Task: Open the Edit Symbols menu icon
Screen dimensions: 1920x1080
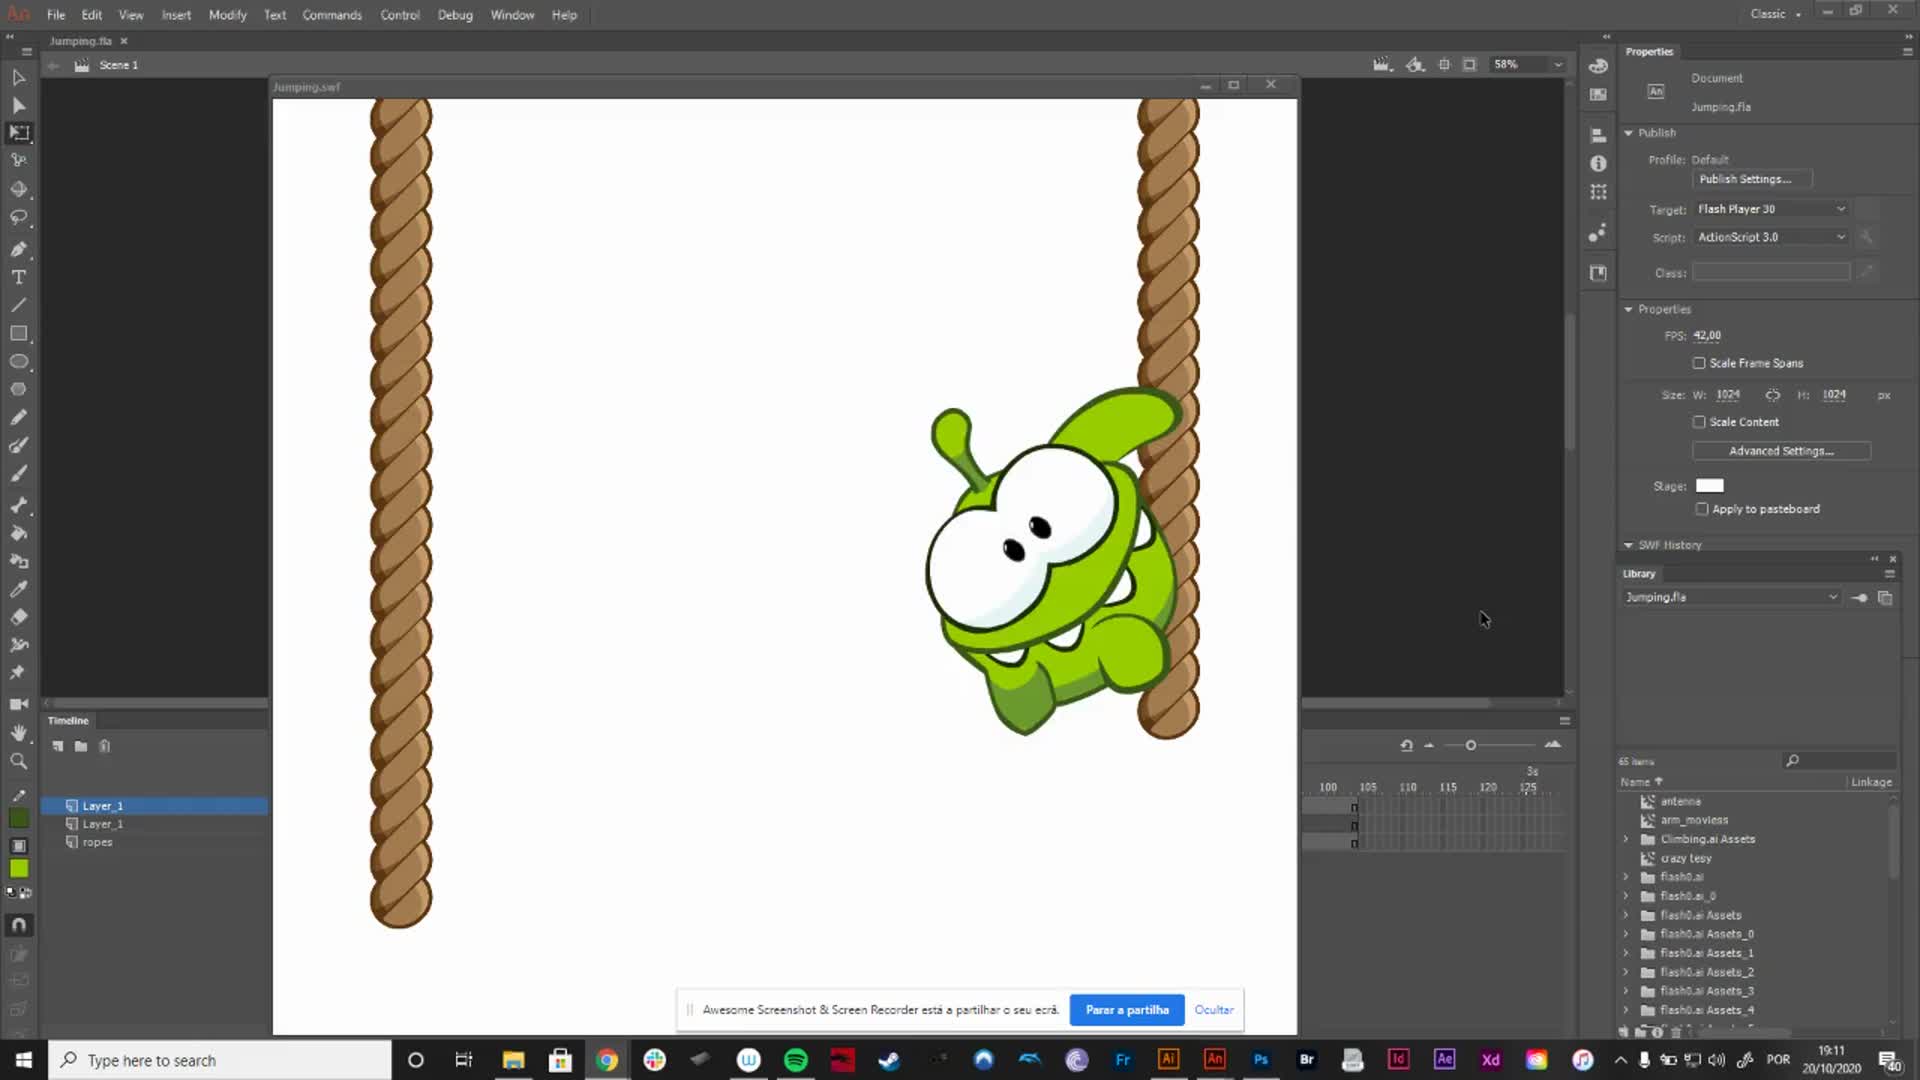Action: 1415,64
